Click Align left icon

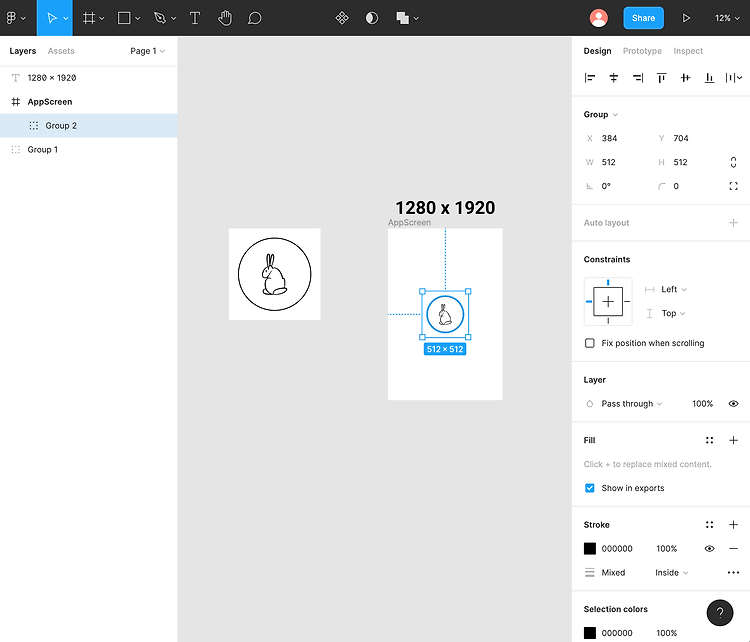click(x=590, y=77)
